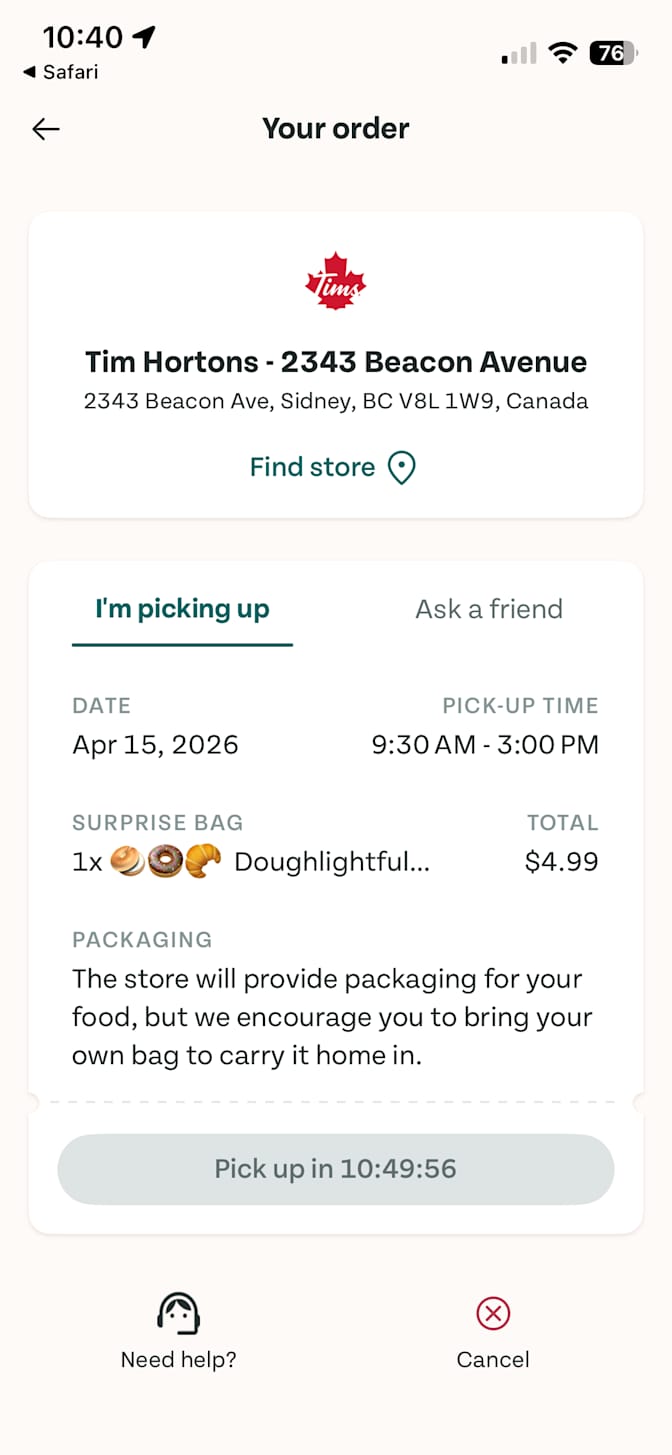This screenshot has height=1455, width=672.
Task: Select the "I'm picking up" tab
Action: click(x=182, y=609)
